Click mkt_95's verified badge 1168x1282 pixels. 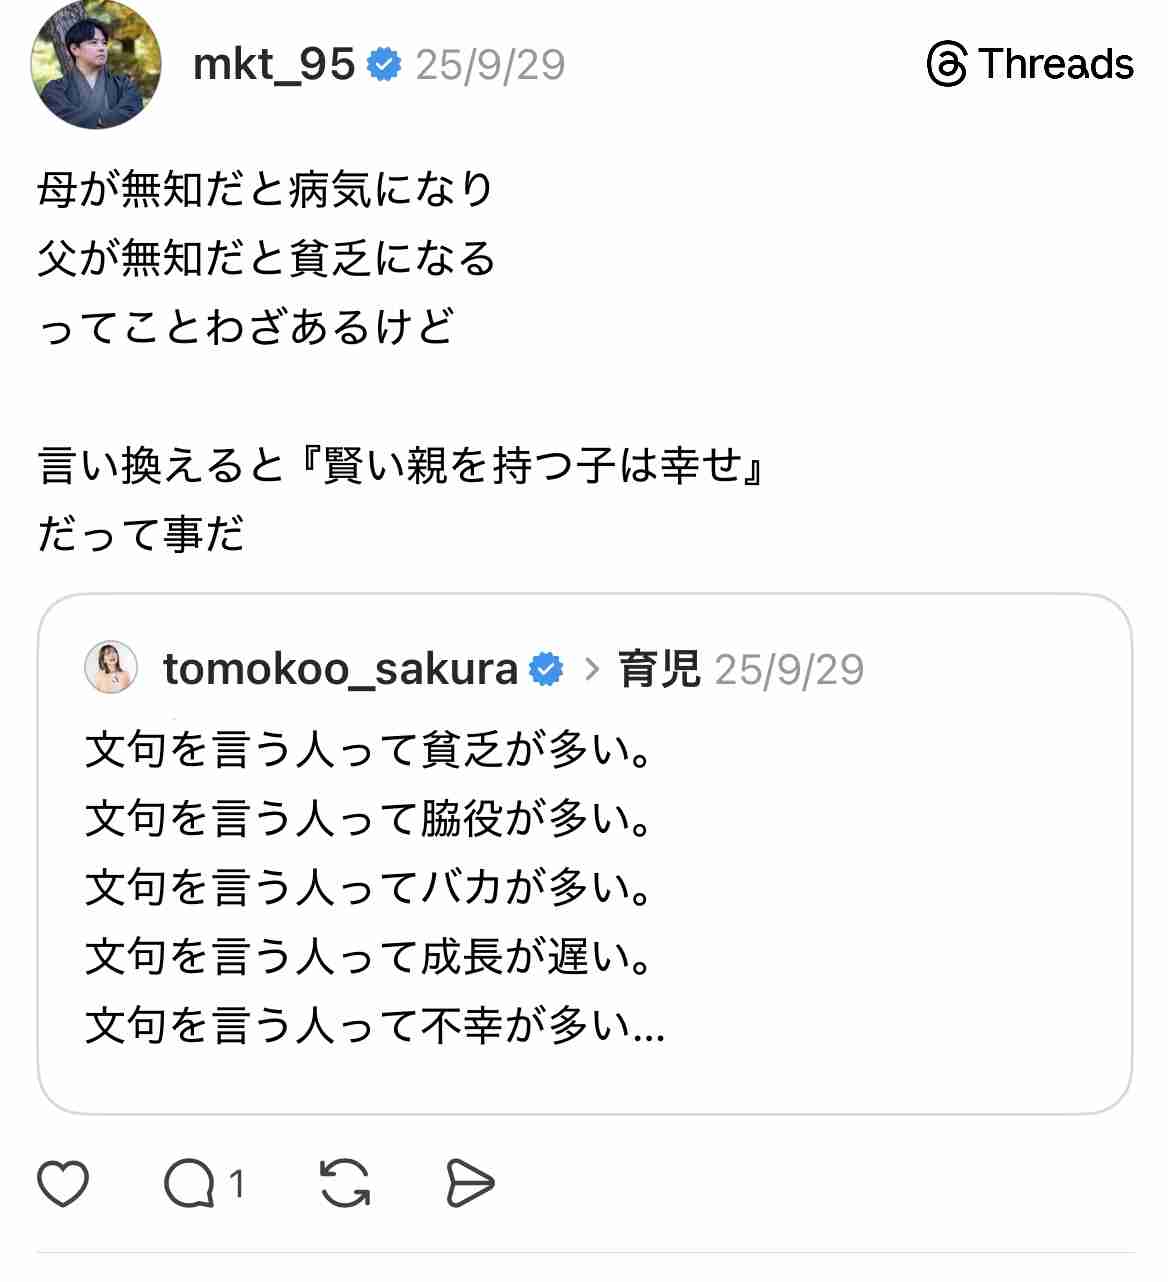pyautogui.click(x=383, y=65)
